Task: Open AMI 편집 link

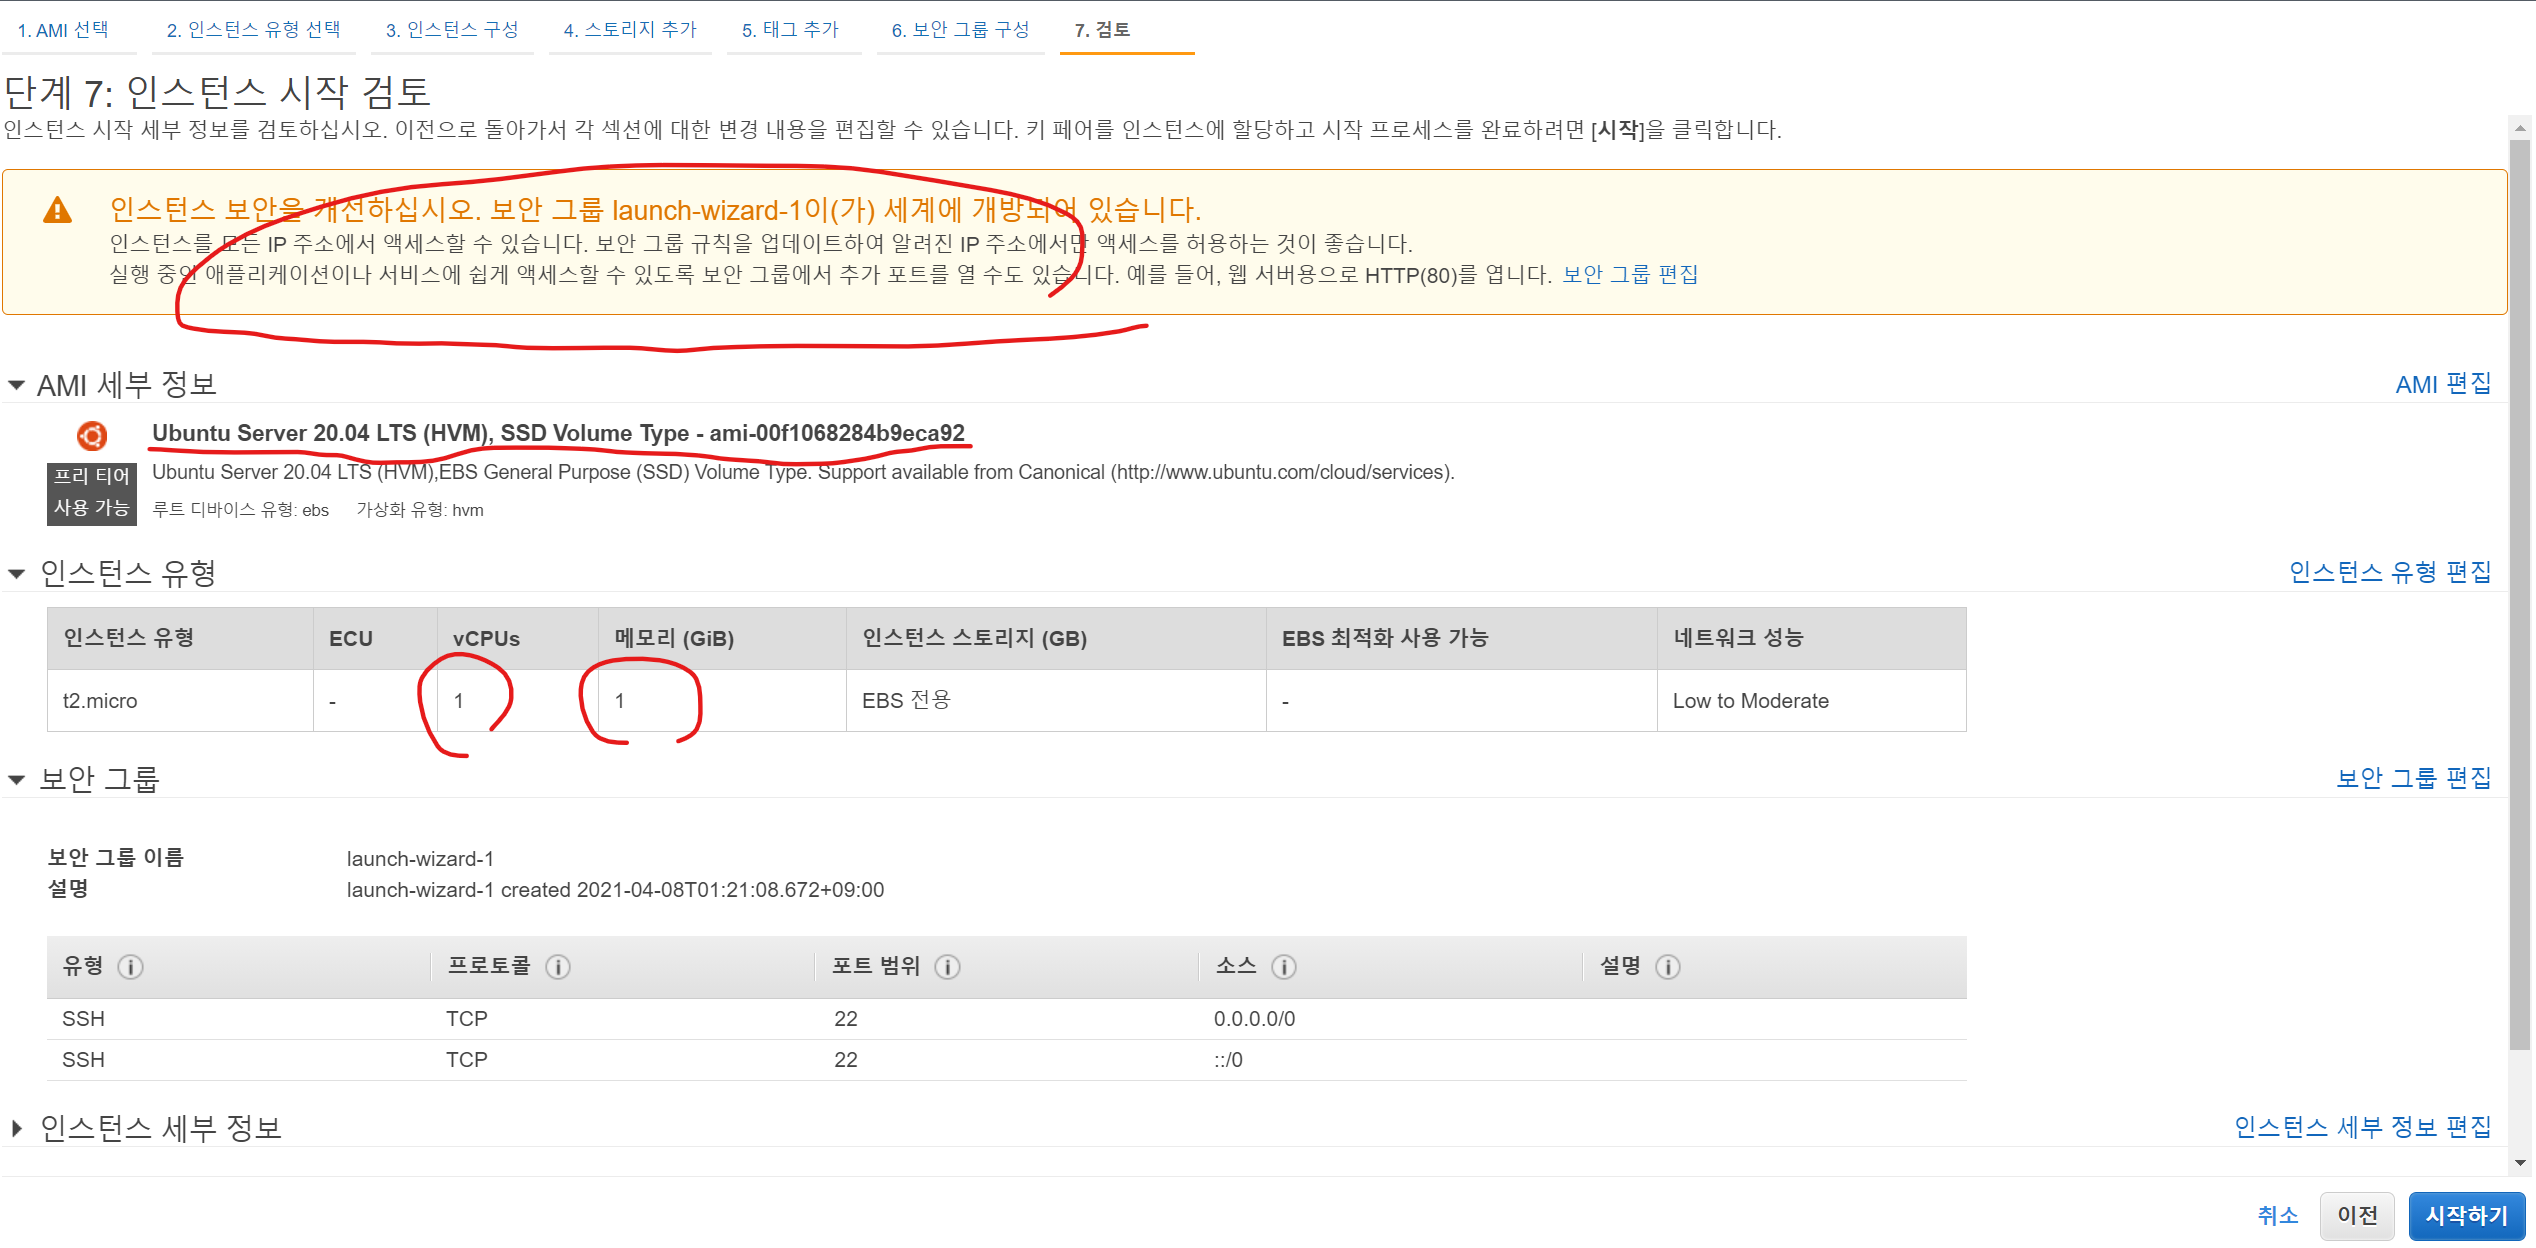Action: pyautogui.click(x=2442, y=385)
